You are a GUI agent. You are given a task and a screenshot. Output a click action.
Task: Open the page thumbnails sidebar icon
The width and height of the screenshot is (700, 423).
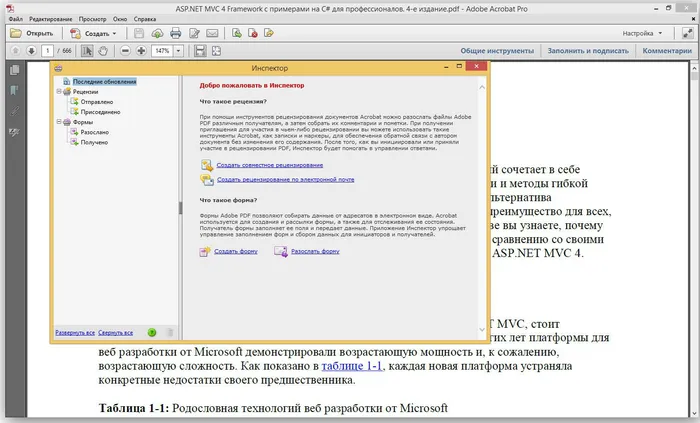(15, 70)
